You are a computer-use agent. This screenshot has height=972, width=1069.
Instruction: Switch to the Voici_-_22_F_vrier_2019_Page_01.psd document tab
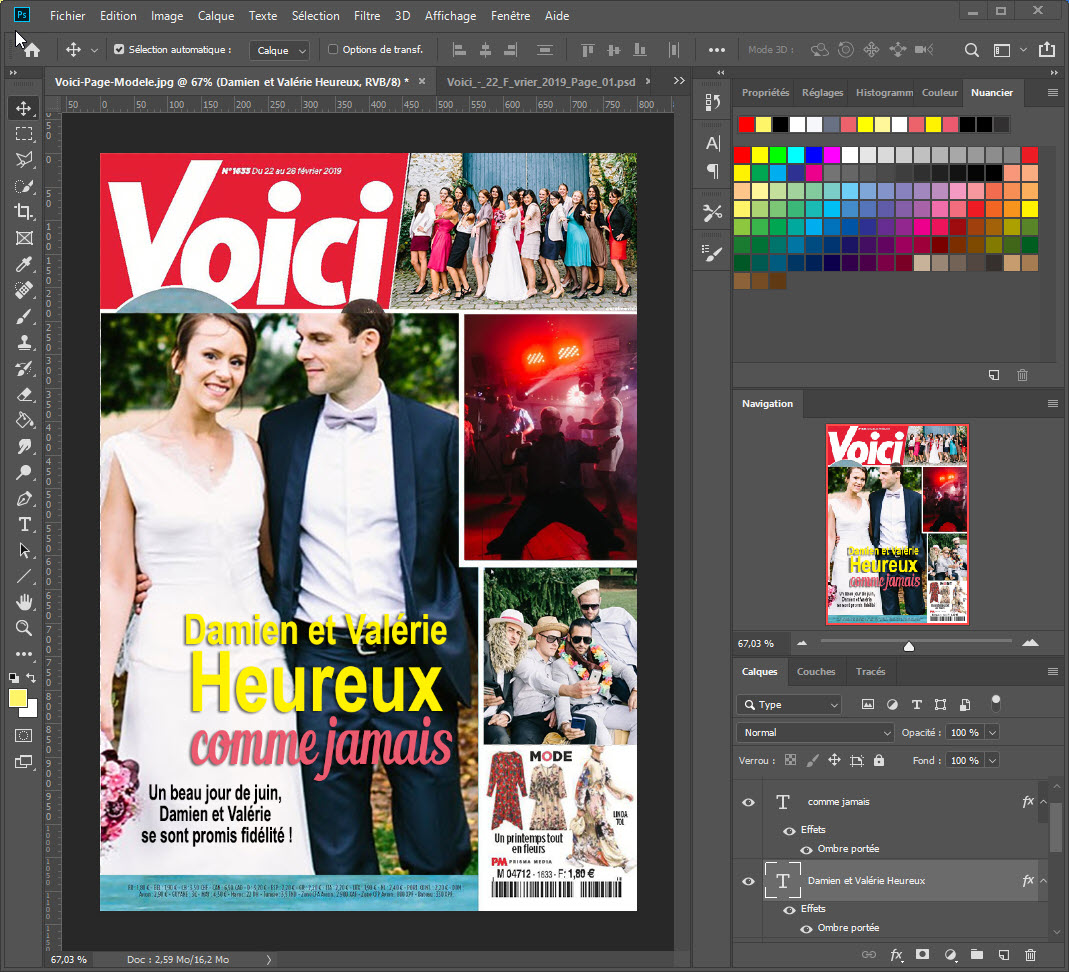(x=541, y=82)
